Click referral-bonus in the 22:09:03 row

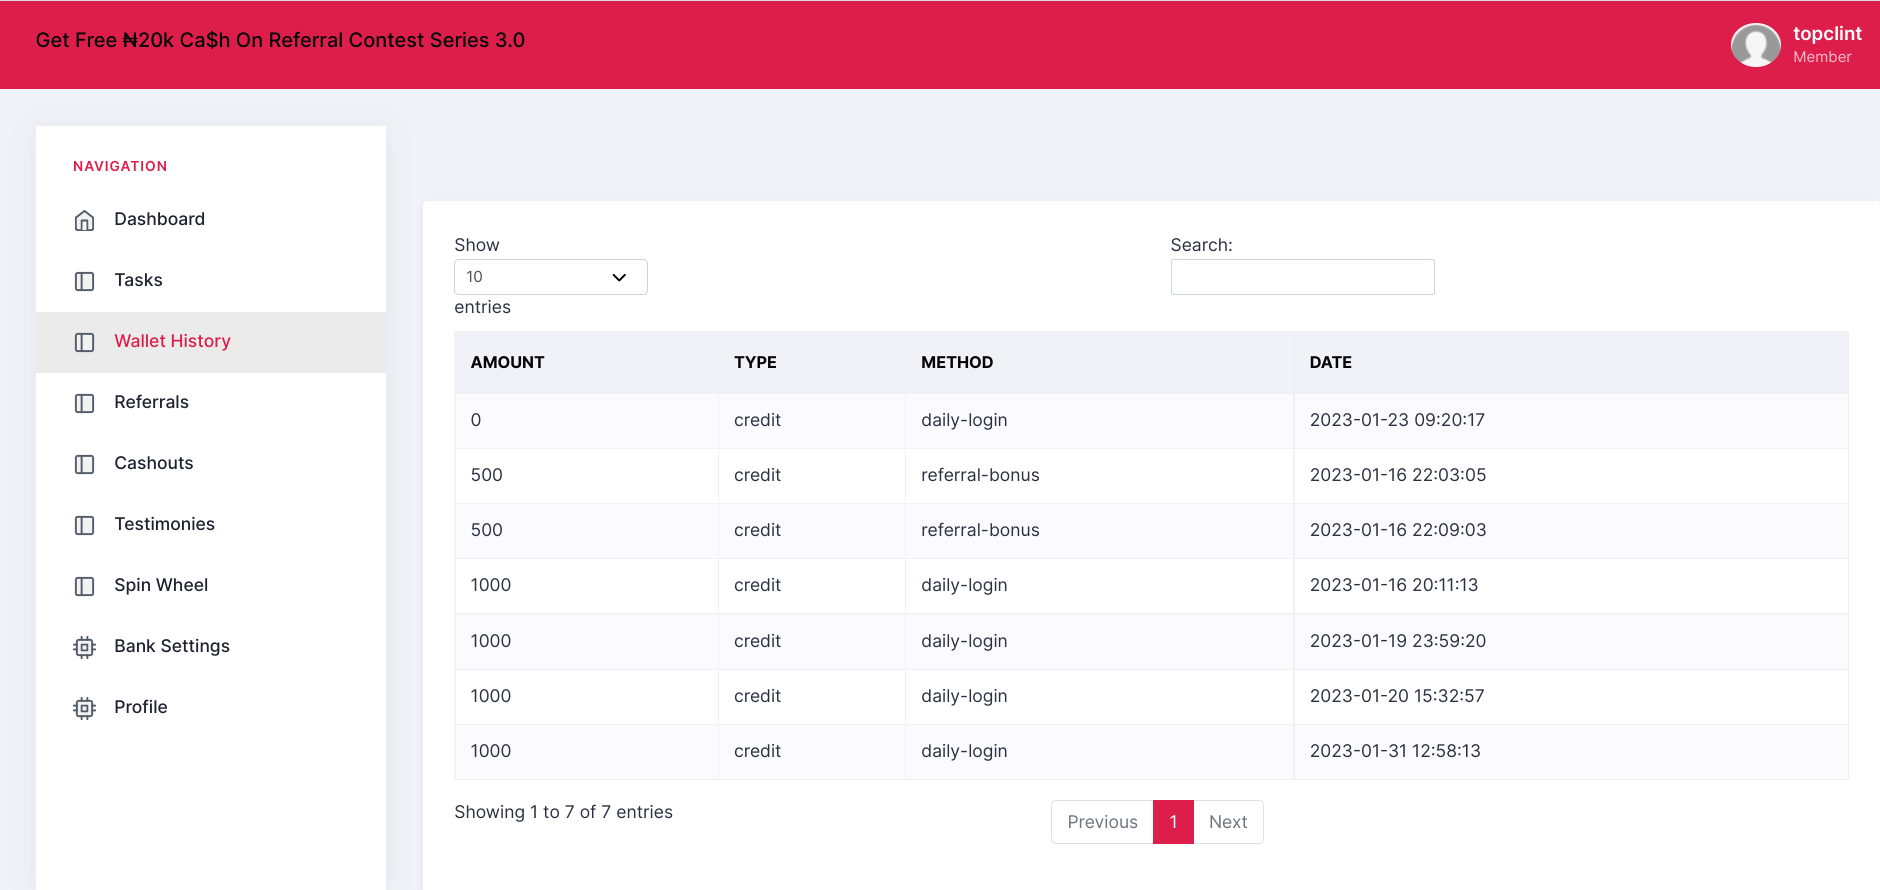point(980,530)
